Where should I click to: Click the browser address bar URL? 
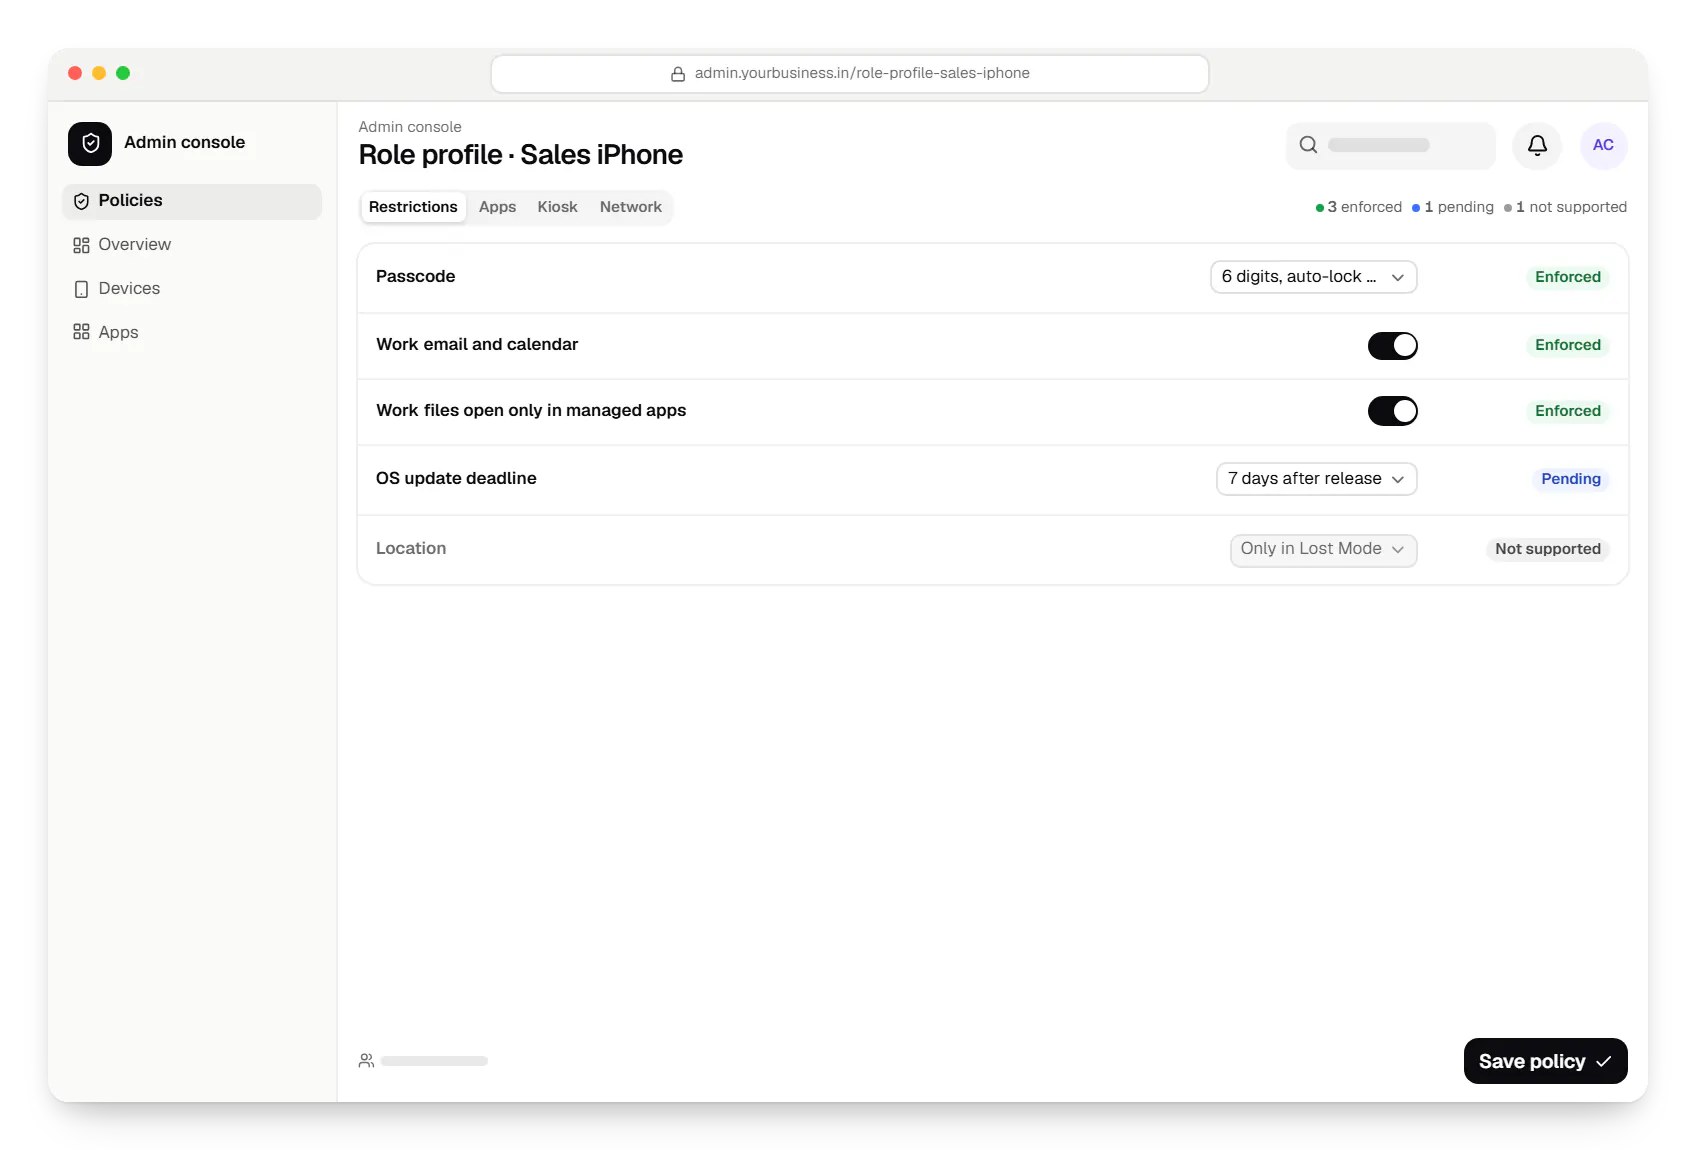[x=850, y=74]
